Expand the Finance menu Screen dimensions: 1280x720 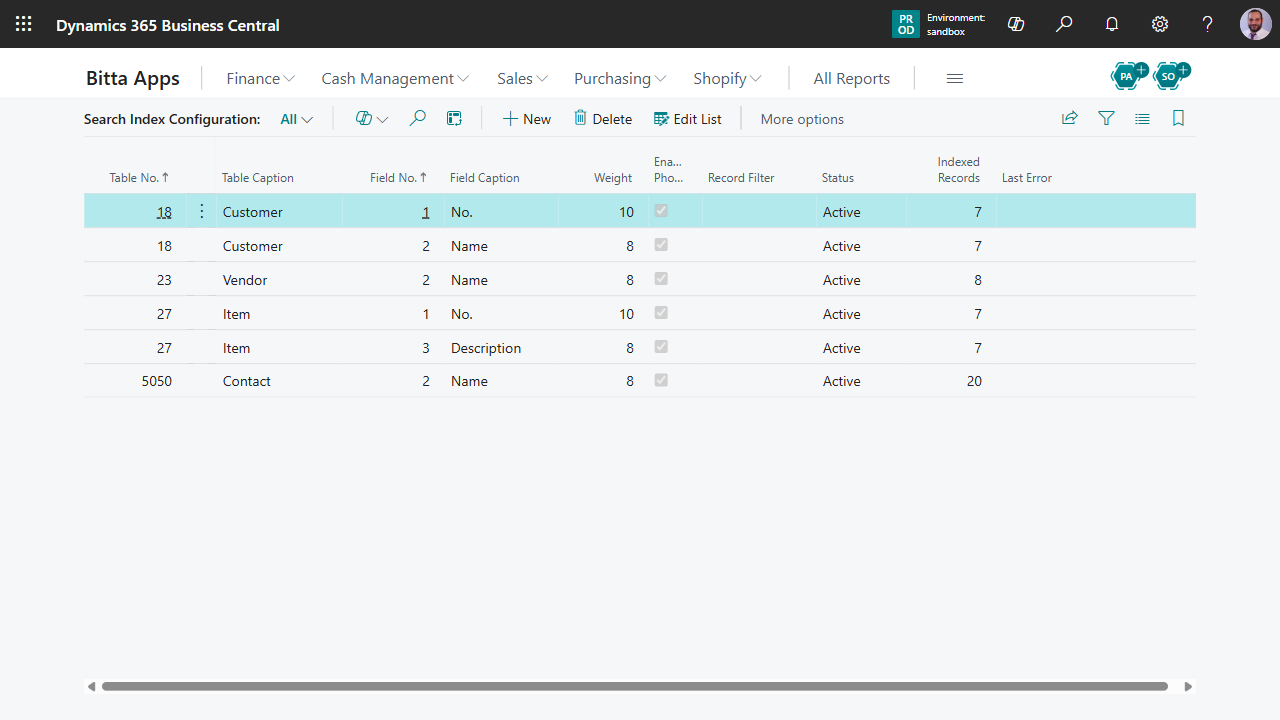(260, 78)
